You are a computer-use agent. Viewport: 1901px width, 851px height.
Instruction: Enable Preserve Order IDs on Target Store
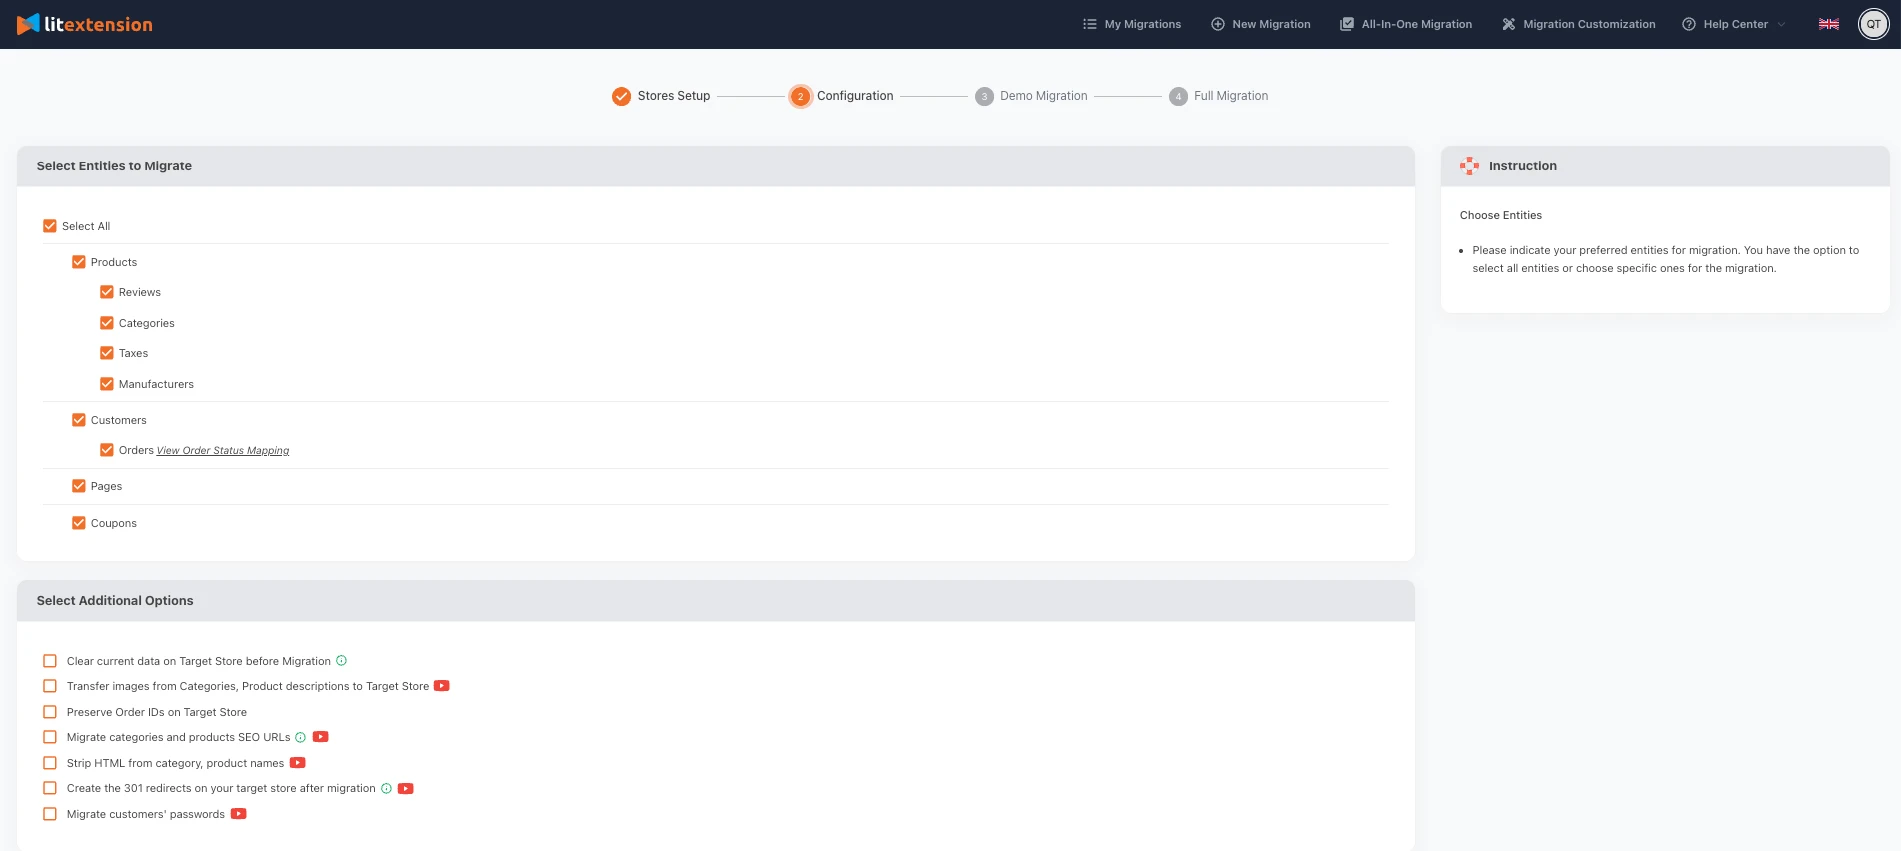[50, 712]
